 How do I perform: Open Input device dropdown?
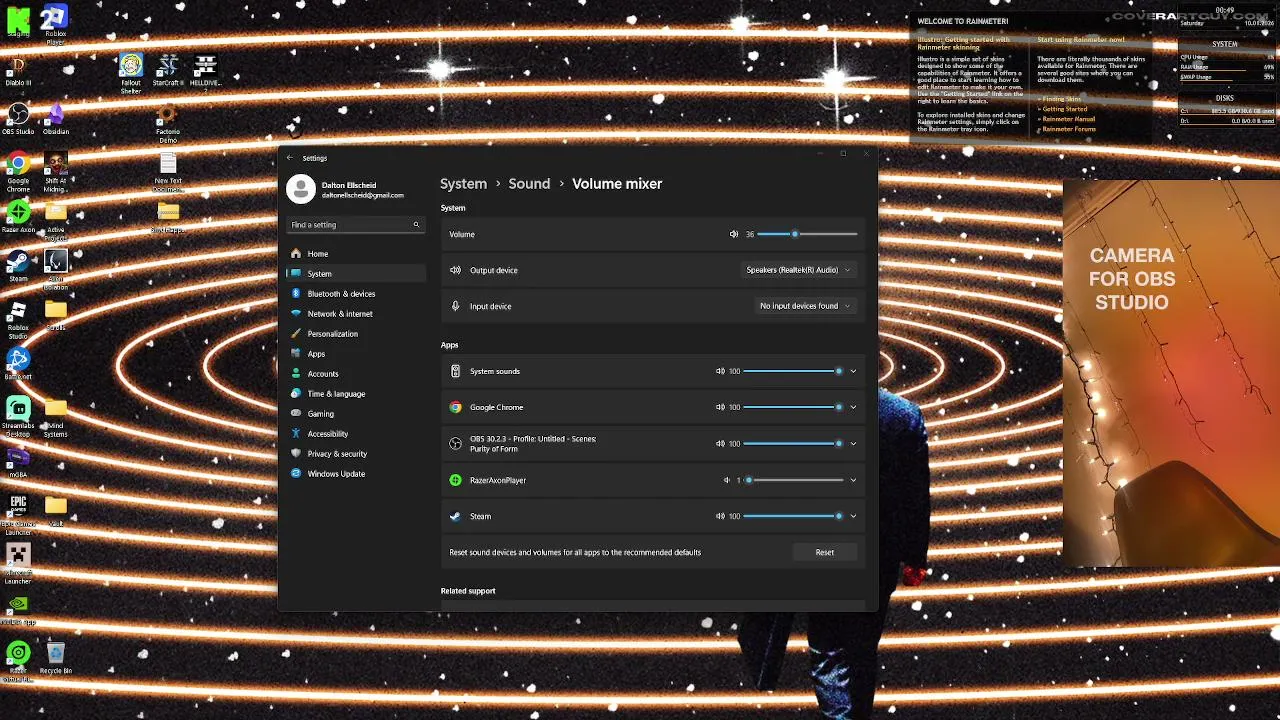pos(805,306)
